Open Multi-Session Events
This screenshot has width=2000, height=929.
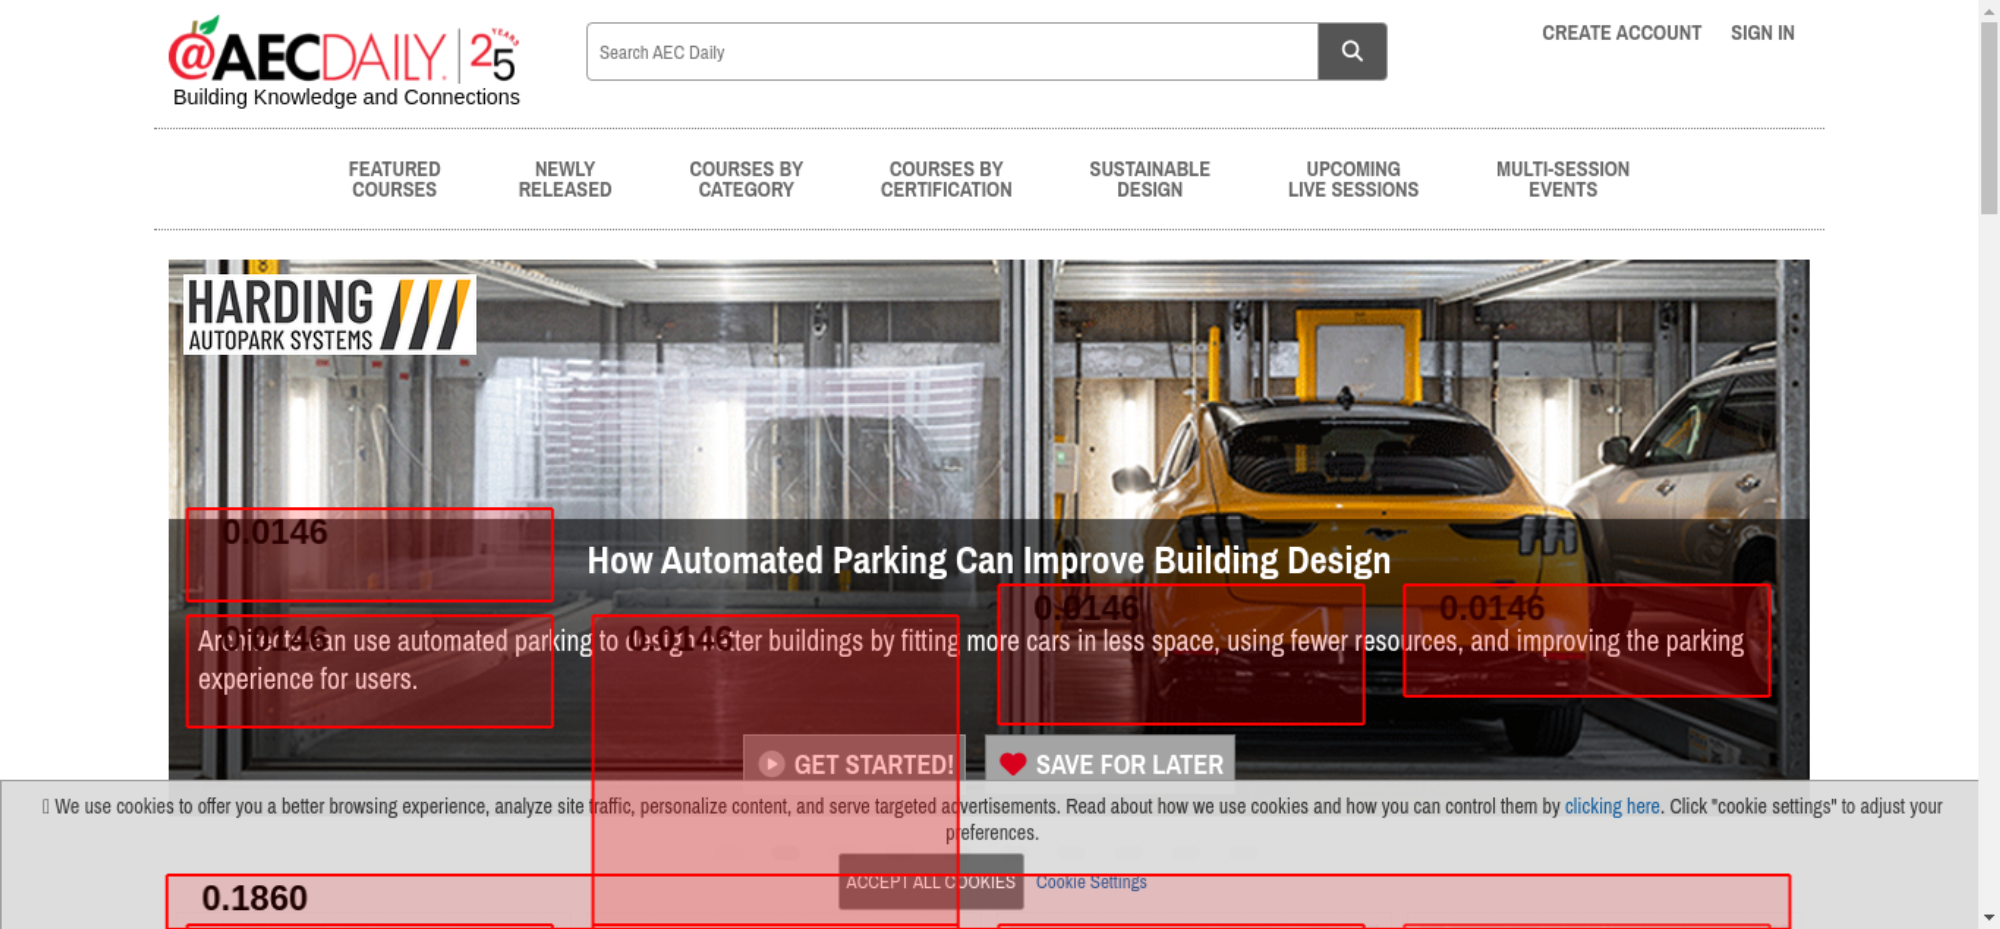(1562, 180)
